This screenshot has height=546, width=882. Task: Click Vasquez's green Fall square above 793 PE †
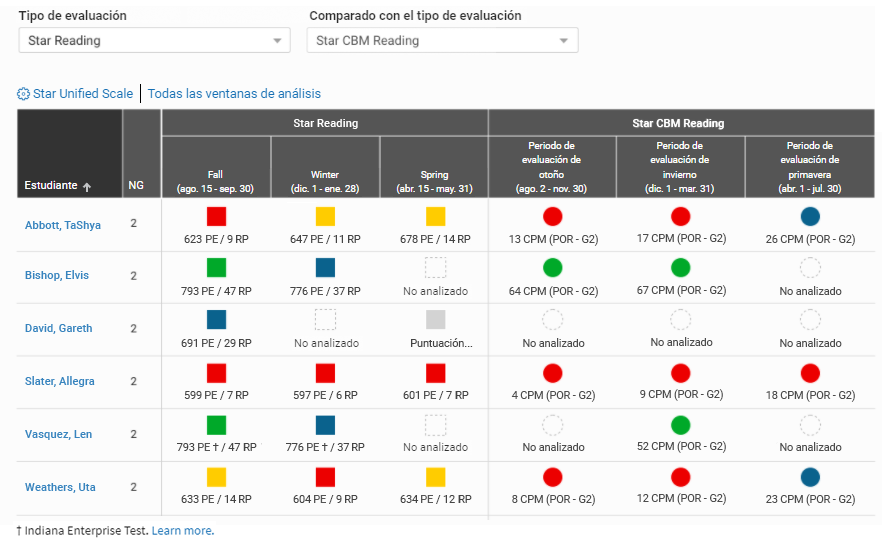217,425
